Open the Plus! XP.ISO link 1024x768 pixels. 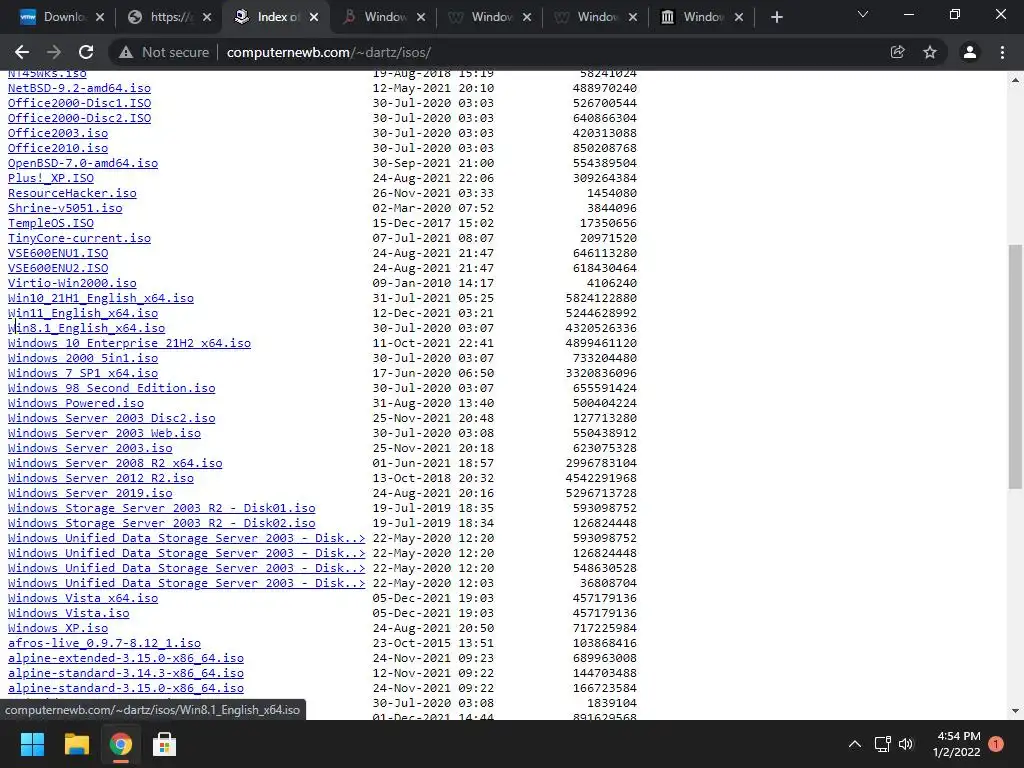[x=51, y=178]
